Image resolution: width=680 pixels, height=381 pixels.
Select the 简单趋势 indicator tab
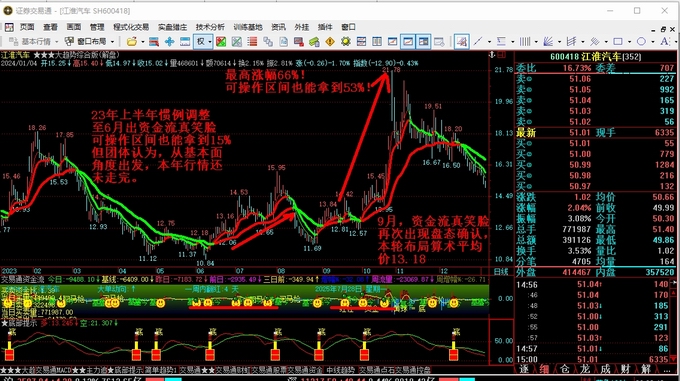[160, 369]
